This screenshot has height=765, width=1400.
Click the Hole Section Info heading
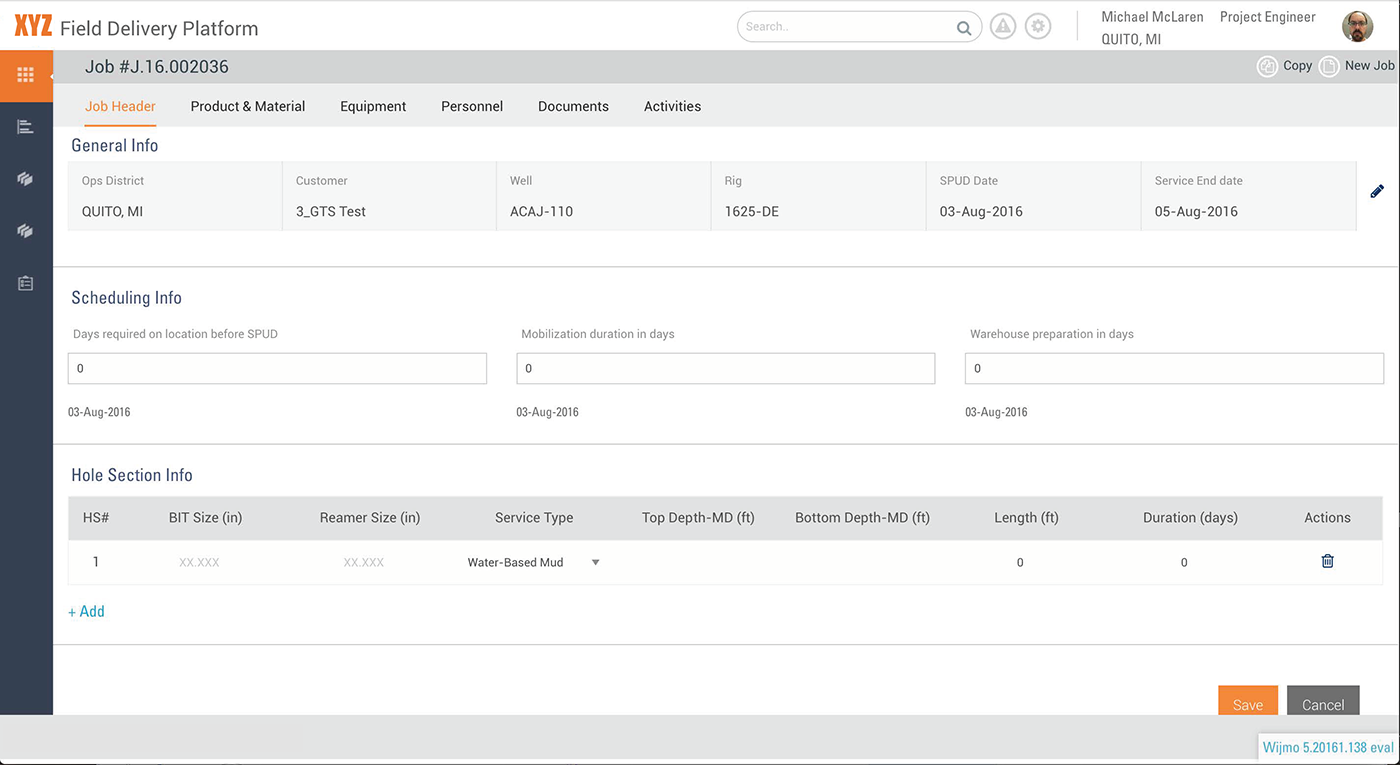[132, 475]
